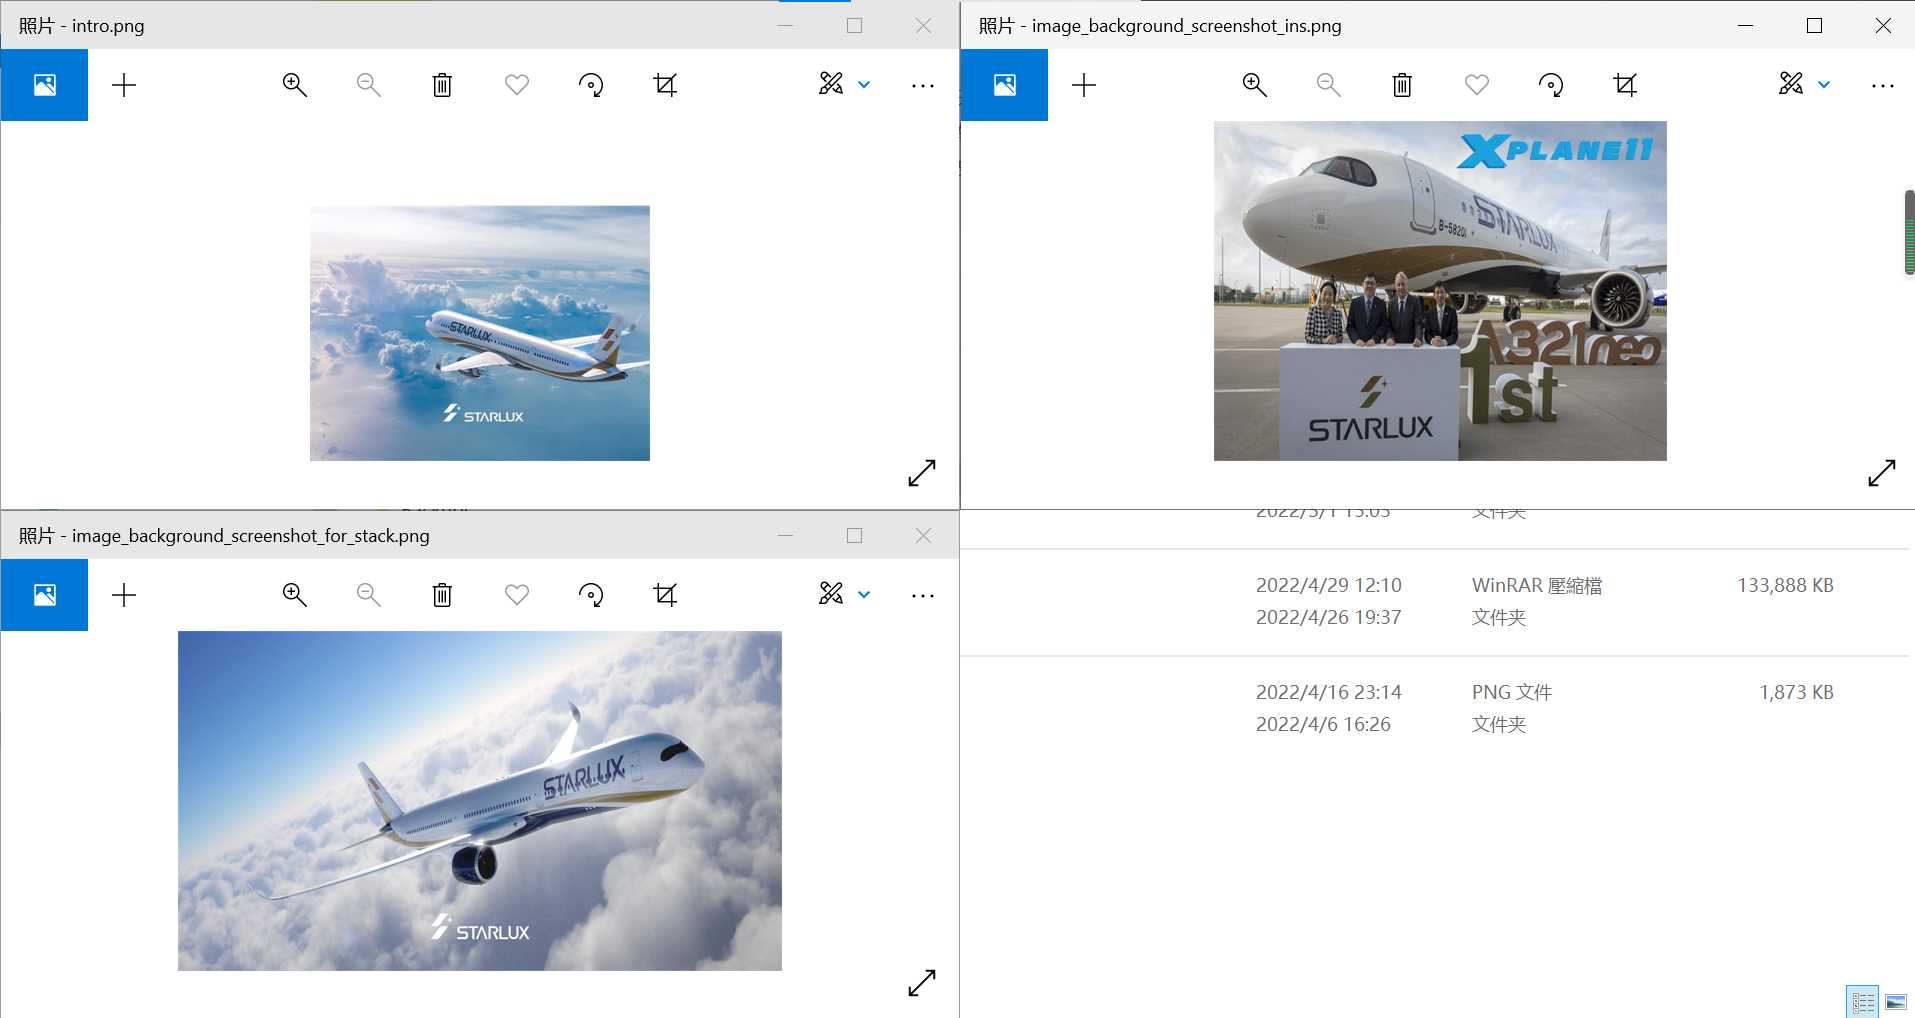The width and height of the screenshot is (1915, 1018).
Task: Open more options in screenshot_ins.png window
Action: pos(1883,86)
